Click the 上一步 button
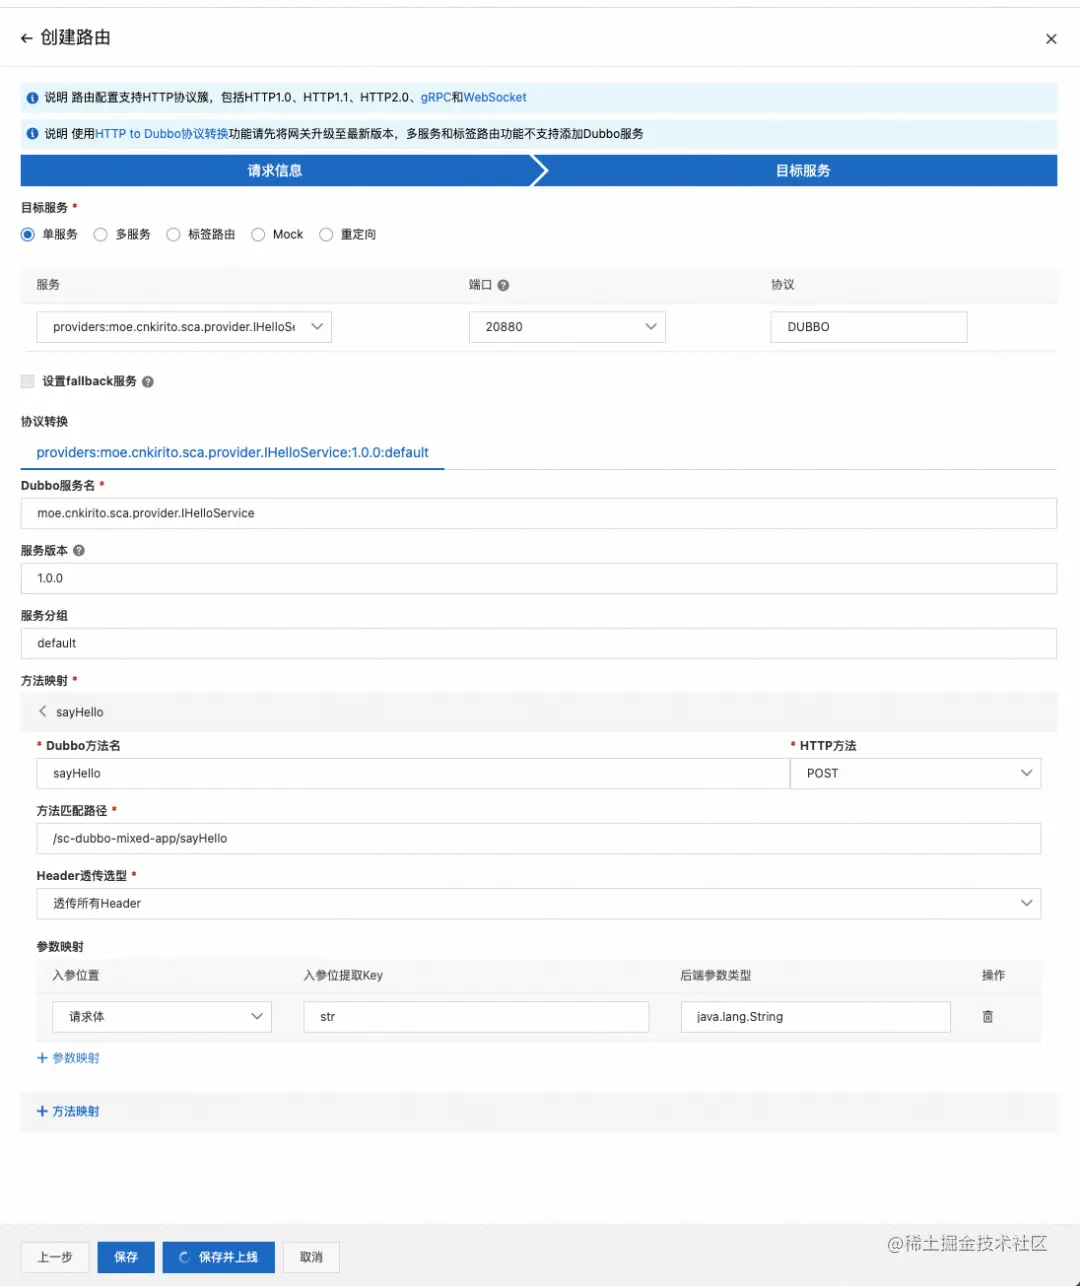Image resolution: width=1080 pixels, height=1286 pixels. 55,1257
